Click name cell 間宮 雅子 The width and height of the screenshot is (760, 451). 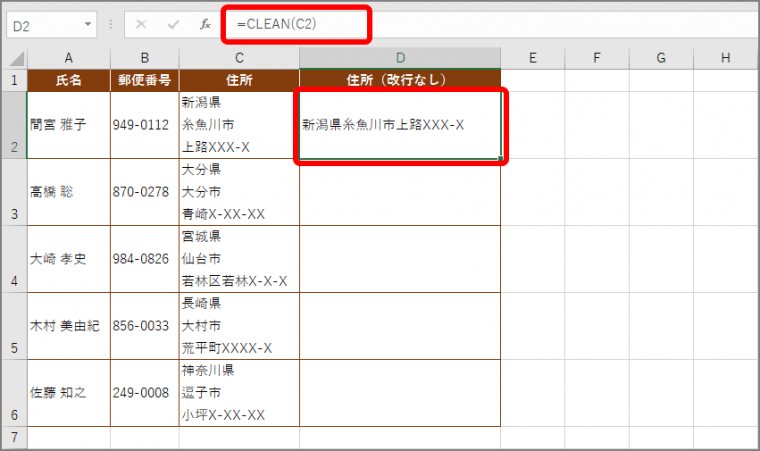pyautogui.click(x=69, y=125)
